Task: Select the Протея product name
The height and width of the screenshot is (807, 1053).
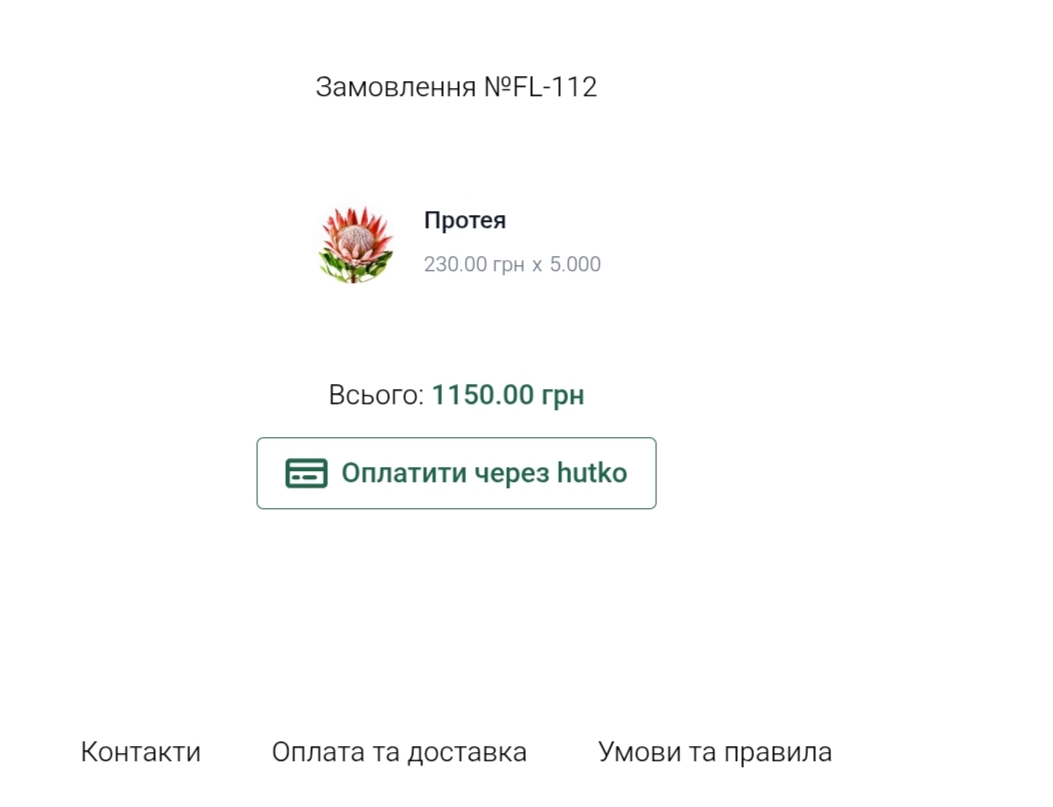Action: 465,220
